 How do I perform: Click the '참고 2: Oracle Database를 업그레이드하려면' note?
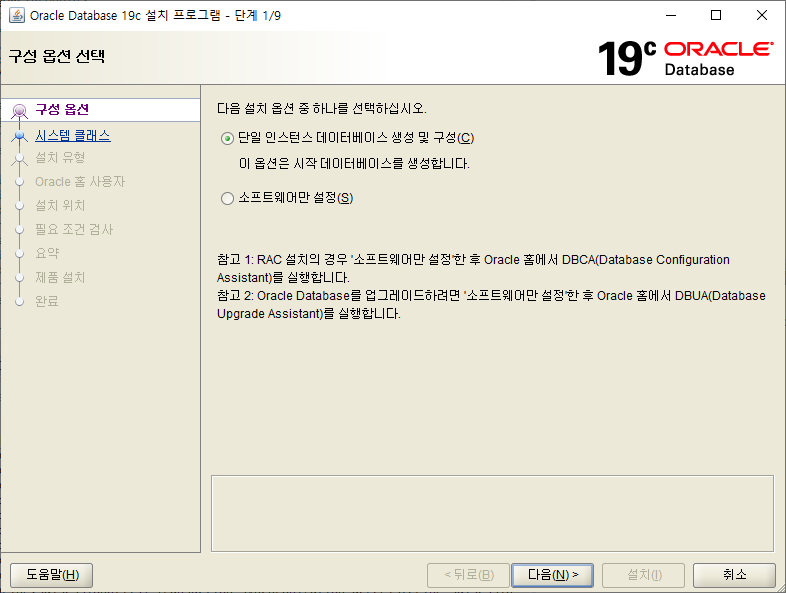[x=491, y=305]
